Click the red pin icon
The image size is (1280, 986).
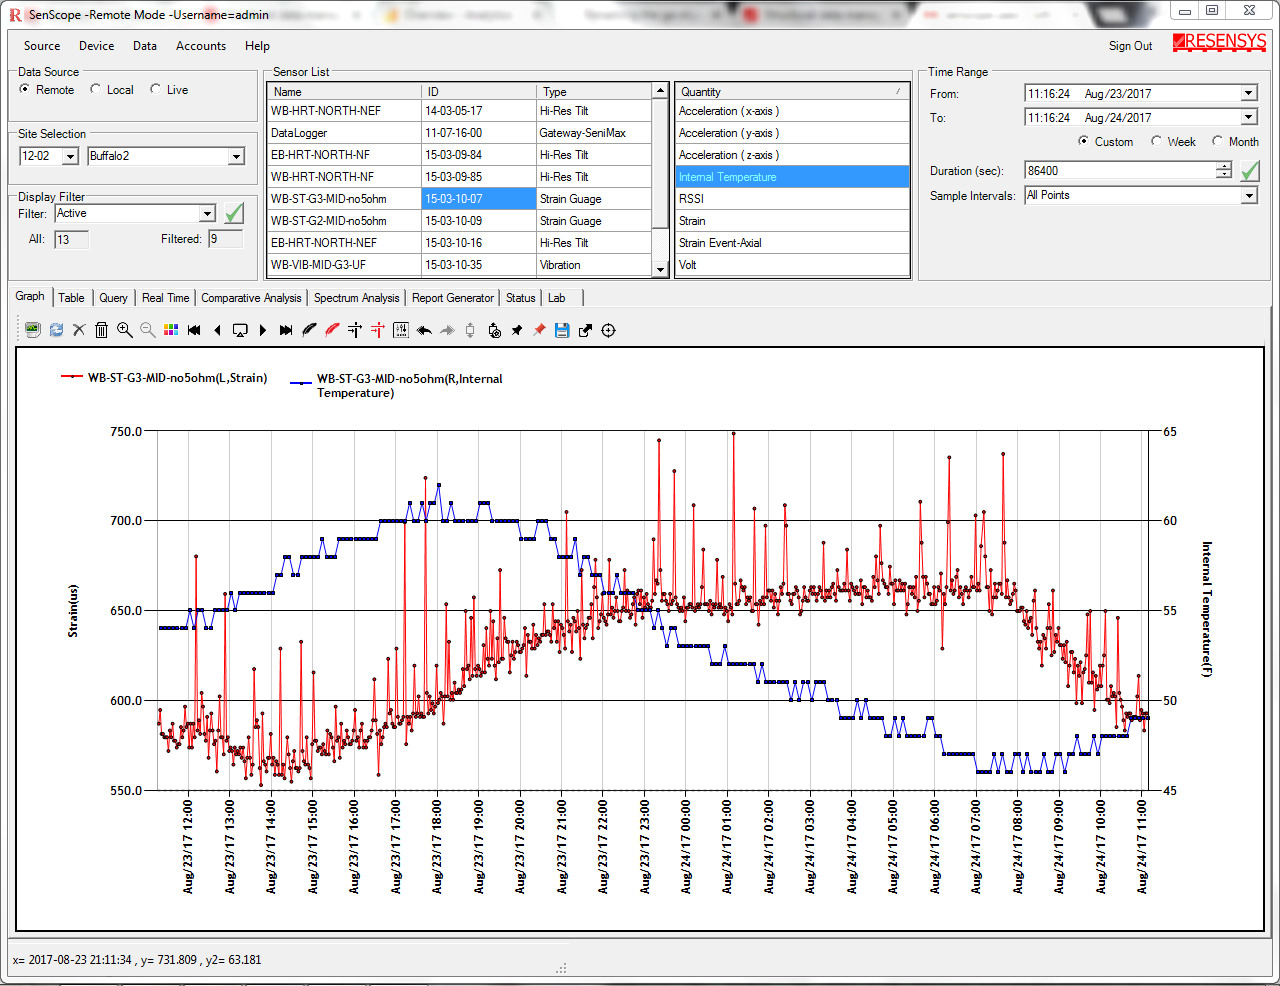(539, 330)
